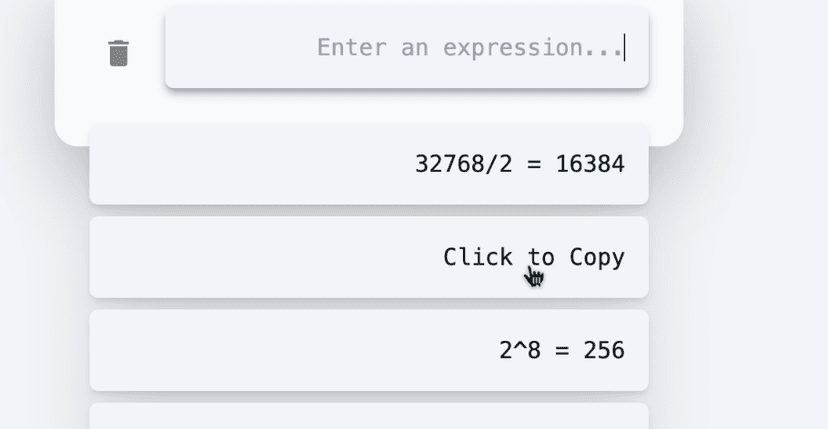Click the equals sign in the 2^8 row

coord(562,351)
